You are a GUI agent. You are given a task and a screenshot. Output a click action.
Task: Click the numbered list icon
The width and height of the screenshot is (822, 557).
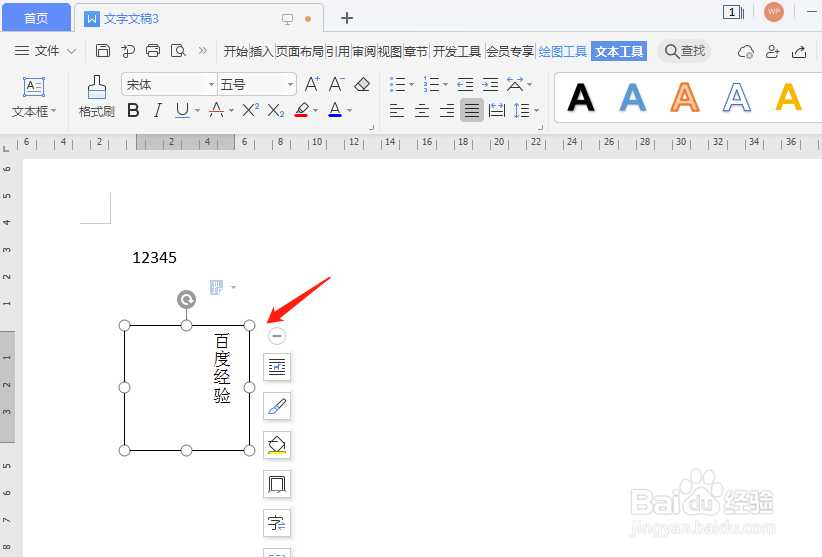[431, 84]
